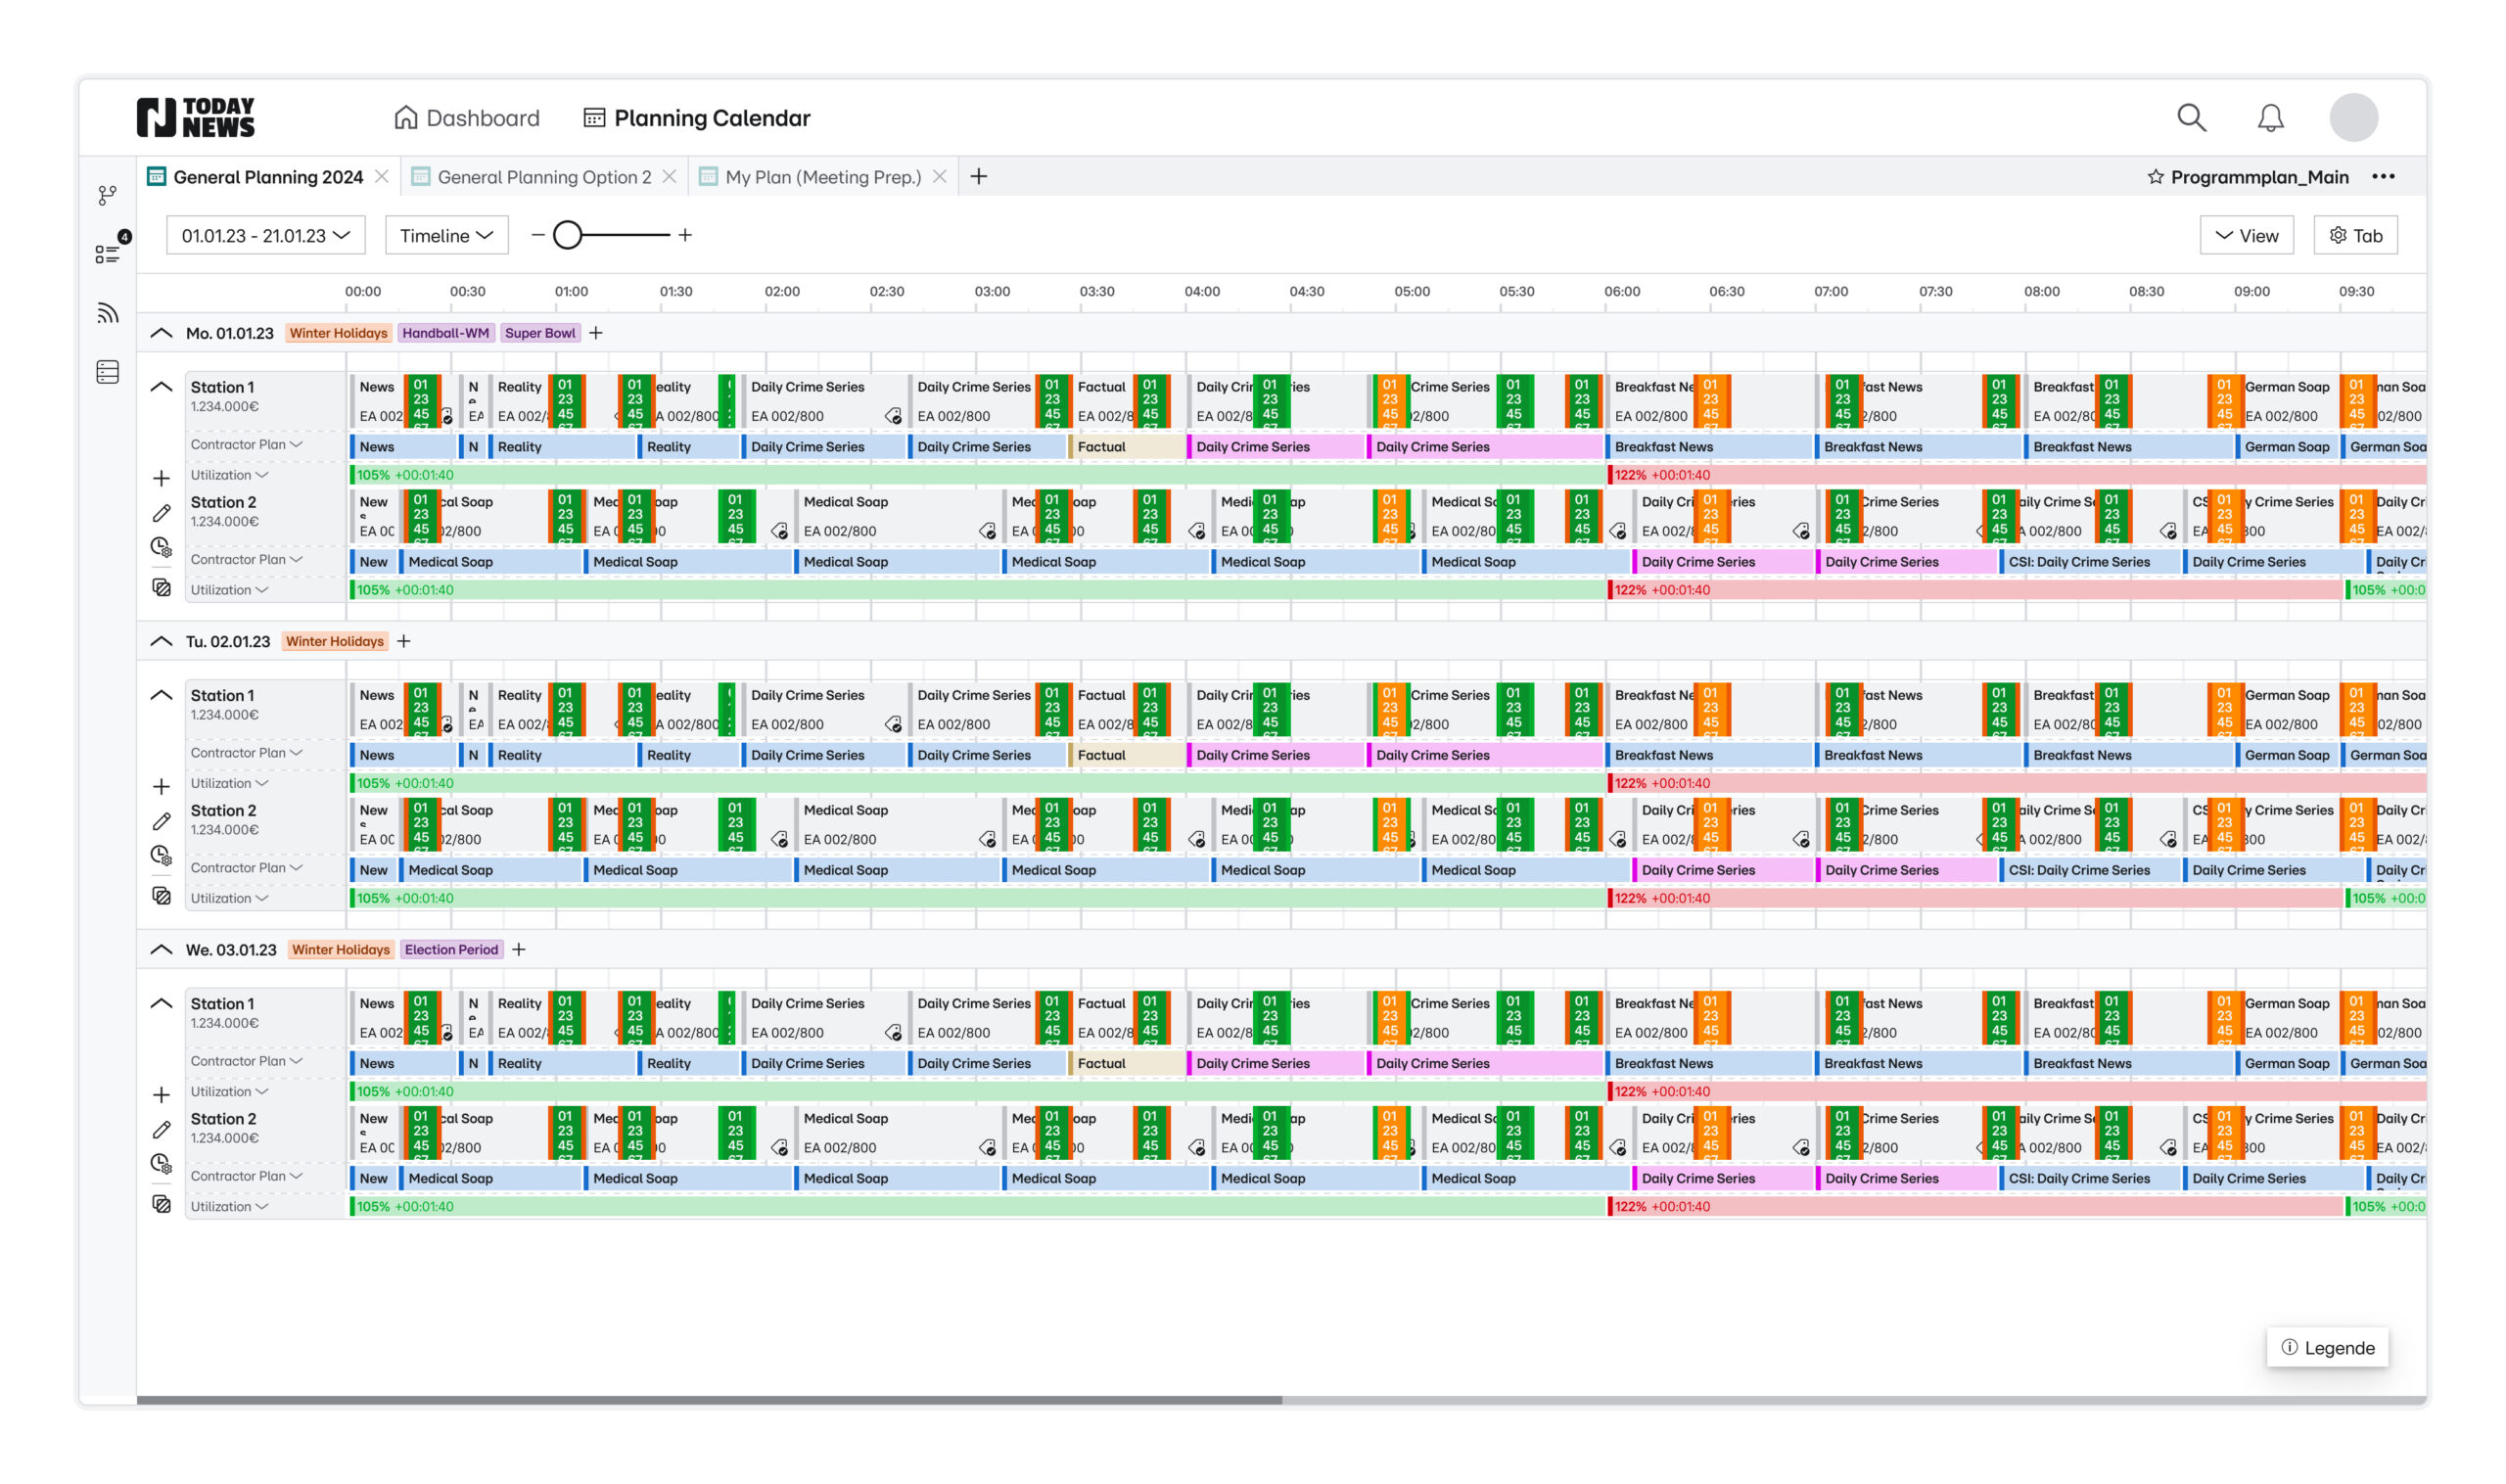Click the Legende button
Viewport: 2506px width, 1484px height.
(x=2326, y=1347)
